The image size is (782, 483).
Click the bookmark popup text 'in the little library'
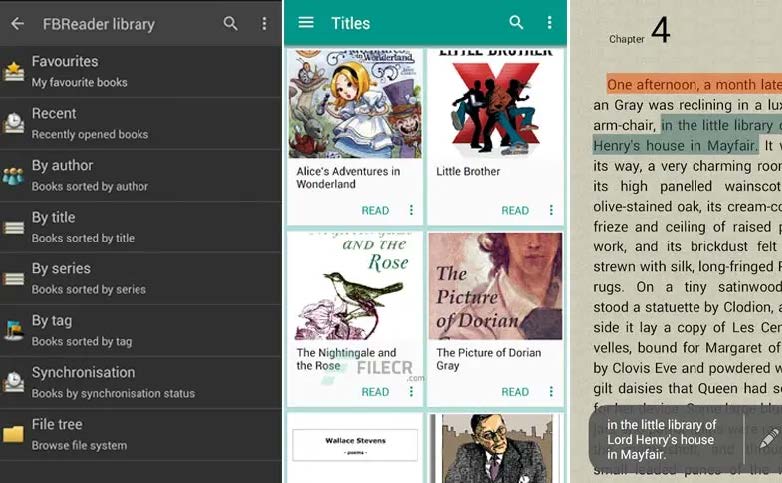(x=661, y=440)
